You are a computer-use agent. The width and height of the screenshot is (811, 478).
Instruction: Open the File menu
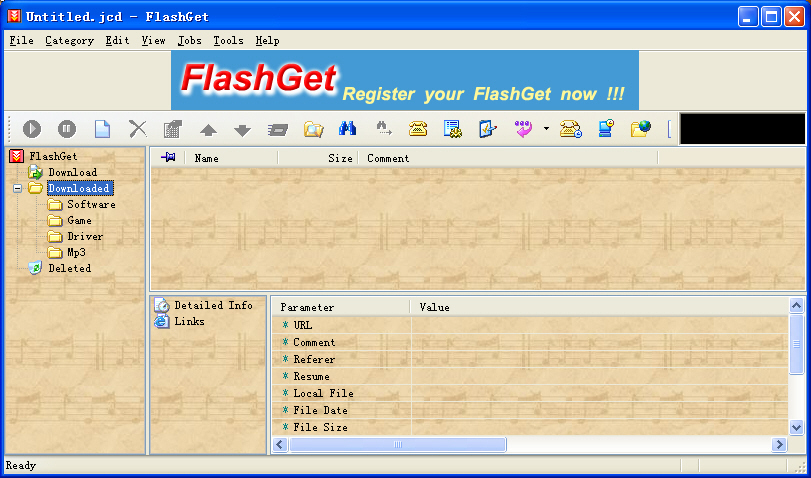point(21,40)
